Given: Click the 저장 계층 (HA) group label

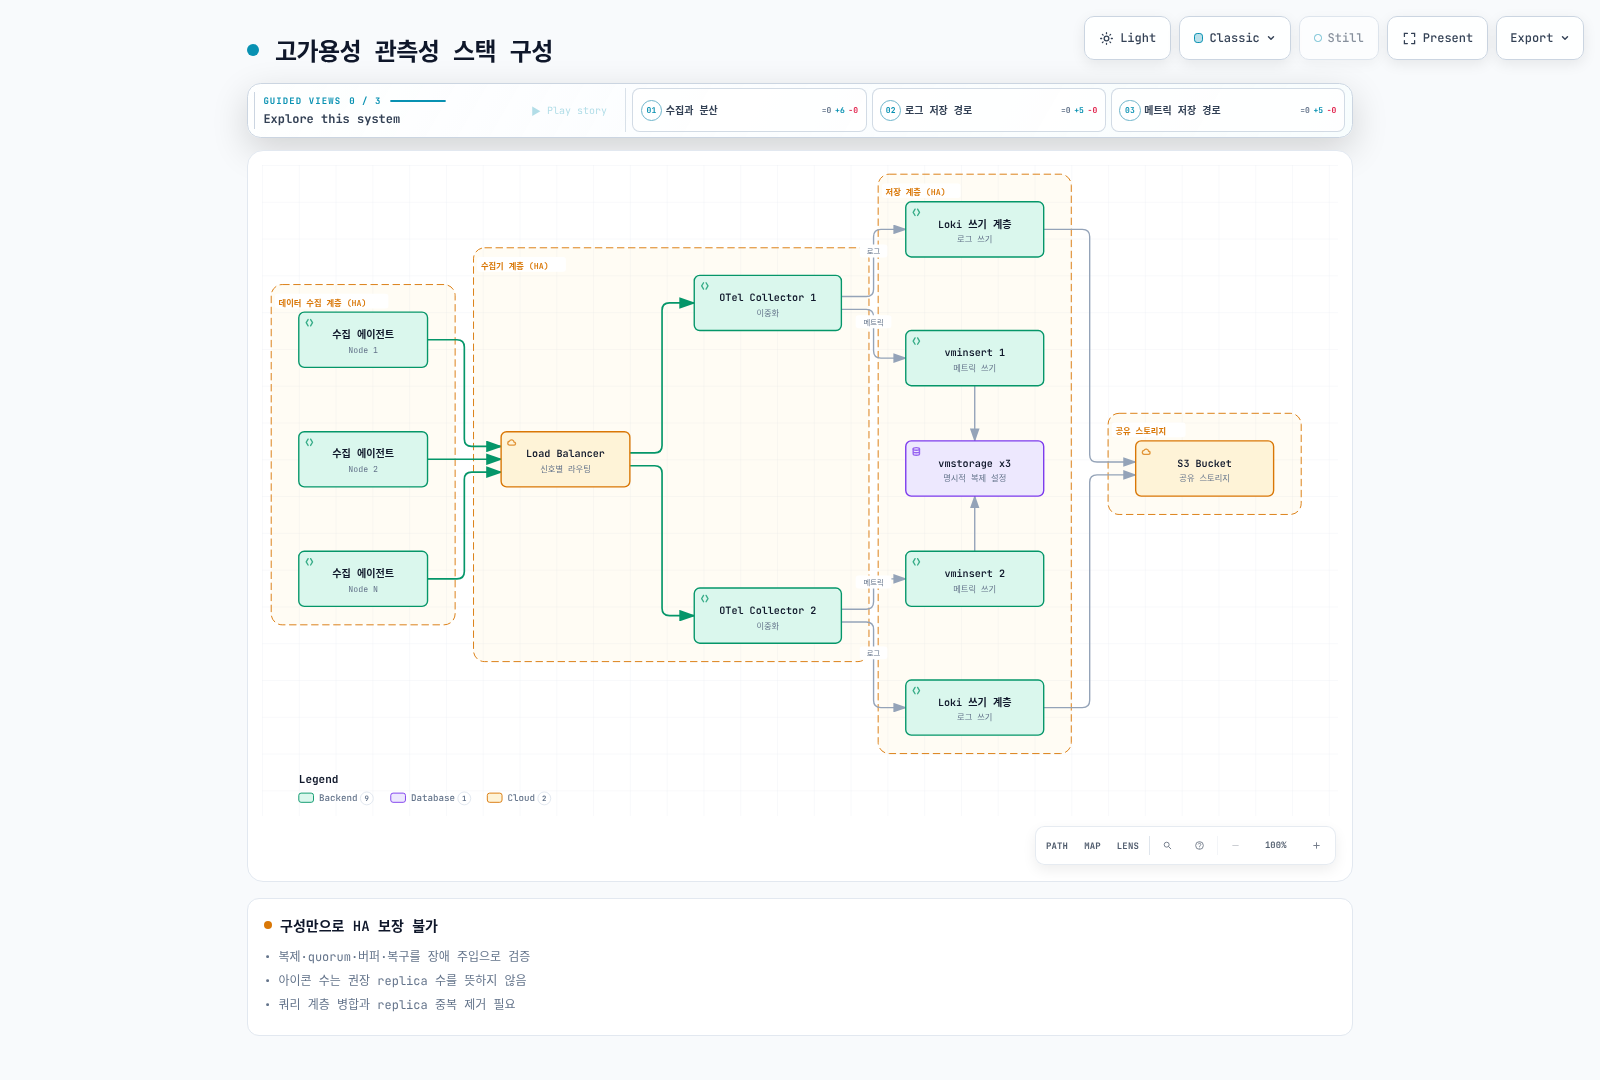Looking at the screenshot, I should click(915, 192).
